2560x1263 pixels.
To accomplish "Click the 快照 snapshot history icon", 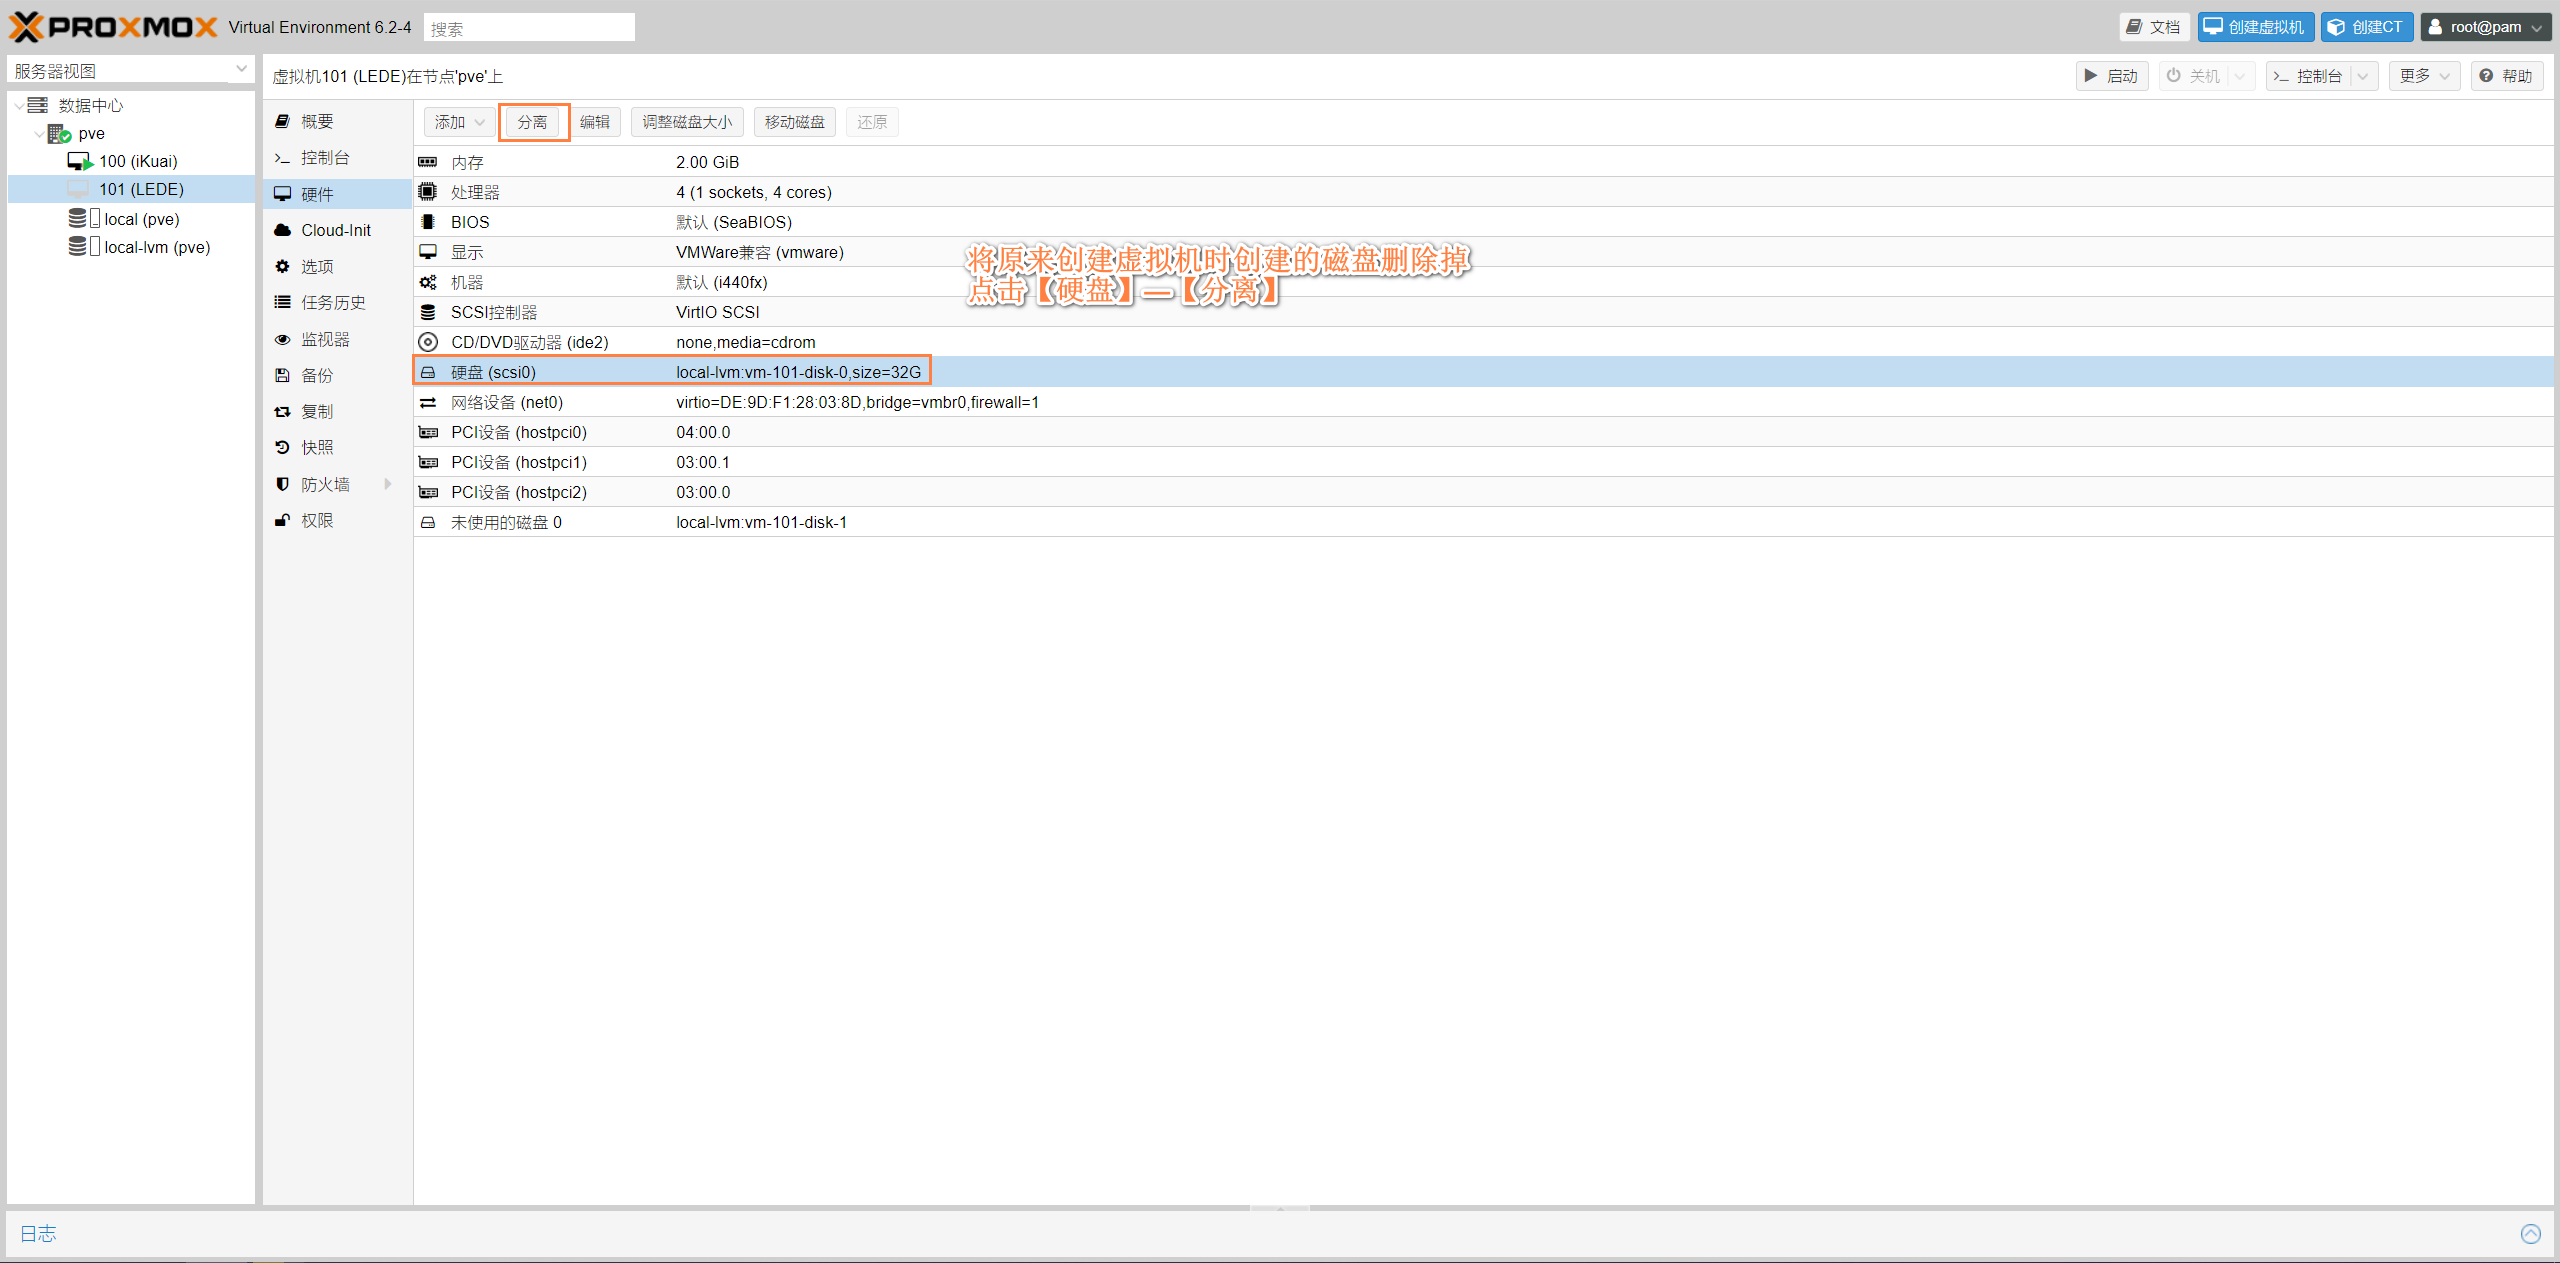I will 283,448.
